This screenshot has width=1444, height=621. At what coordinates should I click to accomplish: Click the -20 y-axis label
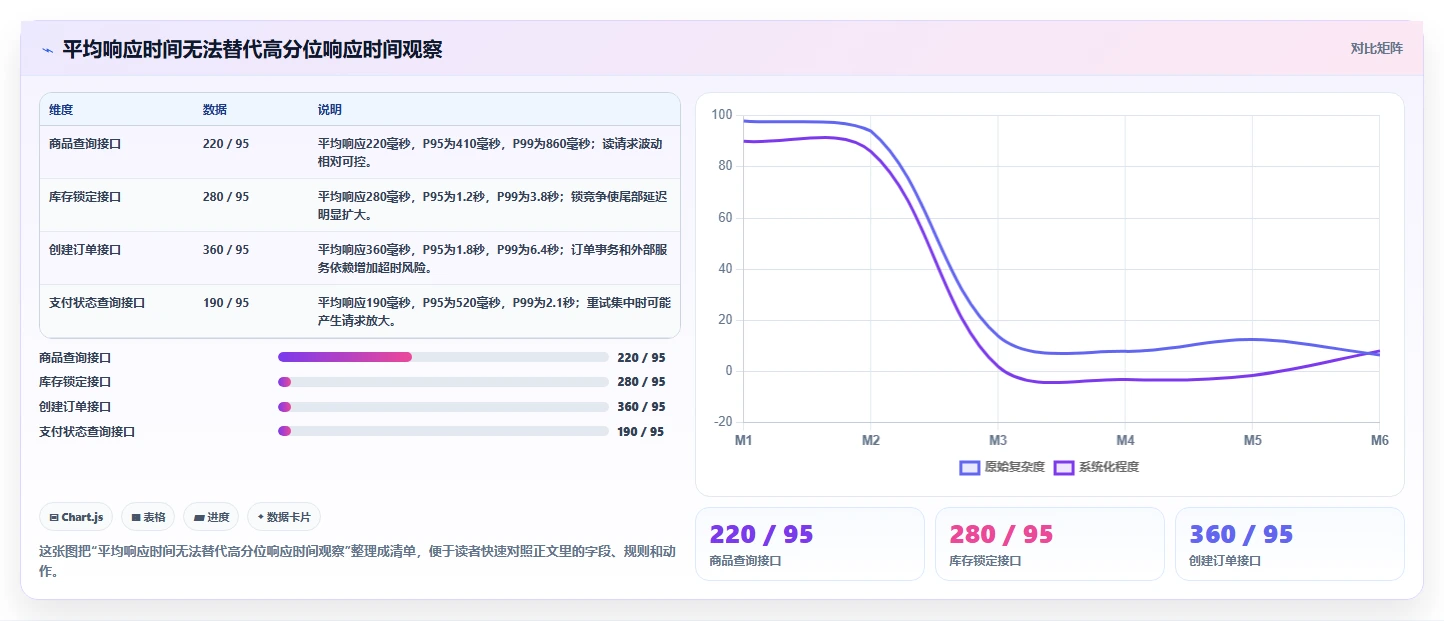(x=723, y=422)
